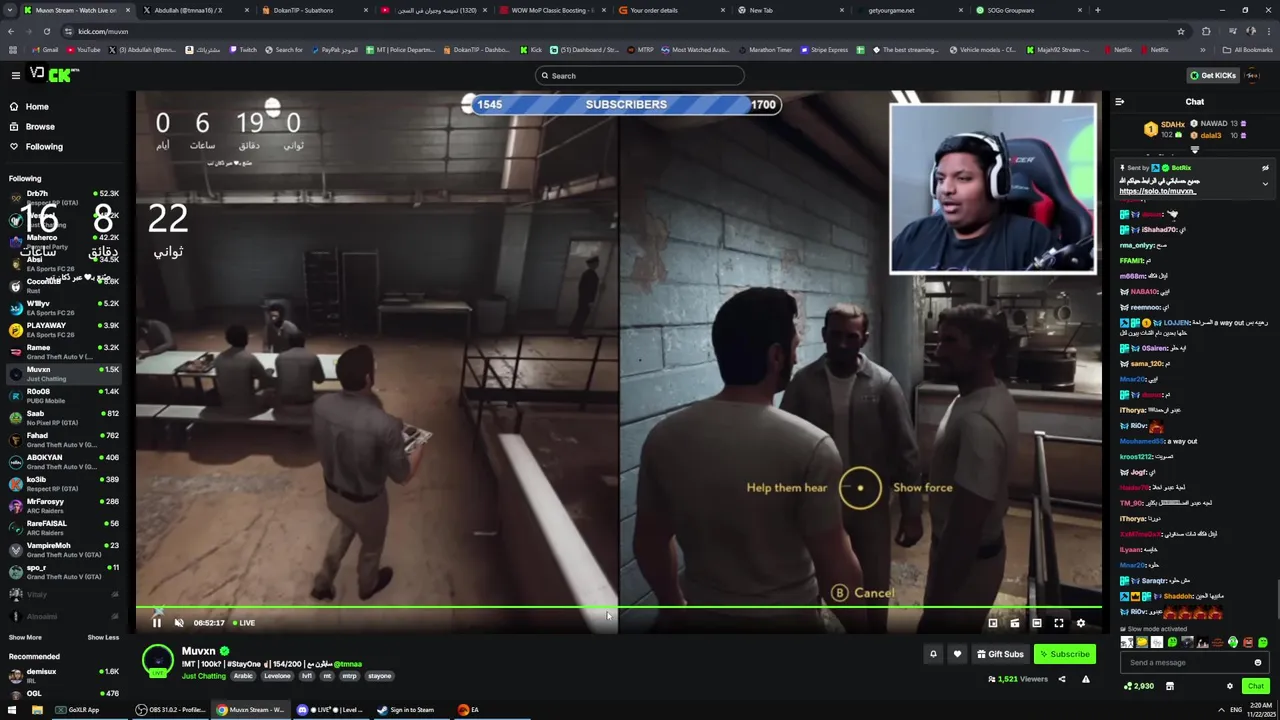Open PLAYAWAY channel in sidebar
This screenshot has width=1280, height=720.
tap(63, 330)
